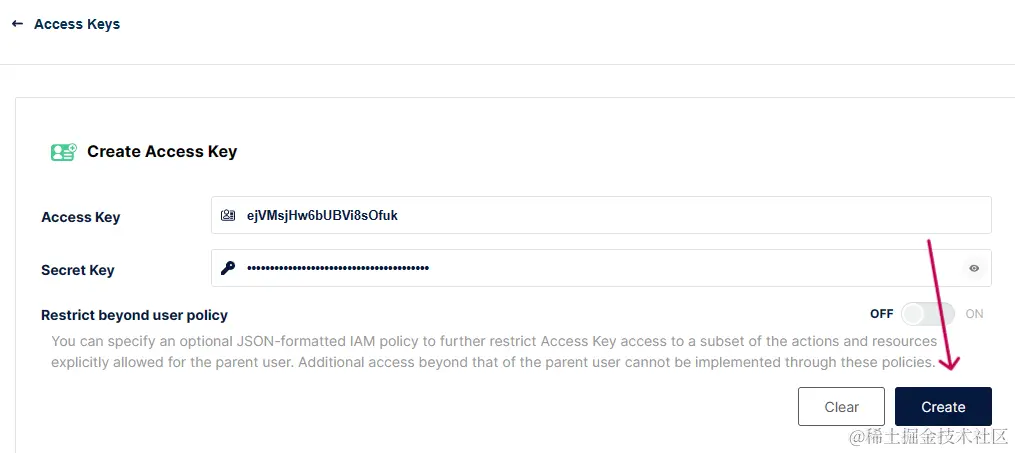This screenshot has width=1015, height=453.
Task: Click the ON label beside the policy switch
Action: 974,314
